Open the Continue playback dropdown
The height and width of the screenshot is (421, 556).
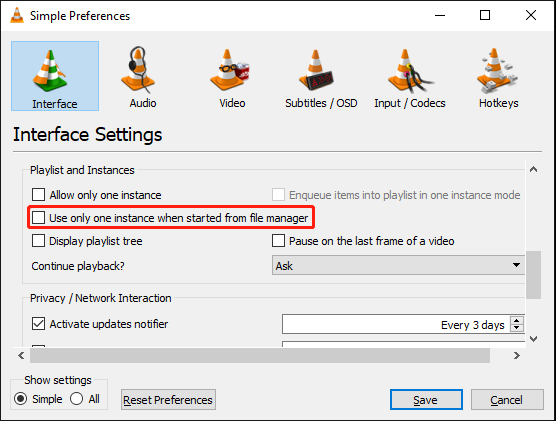(x=398, y=265)
